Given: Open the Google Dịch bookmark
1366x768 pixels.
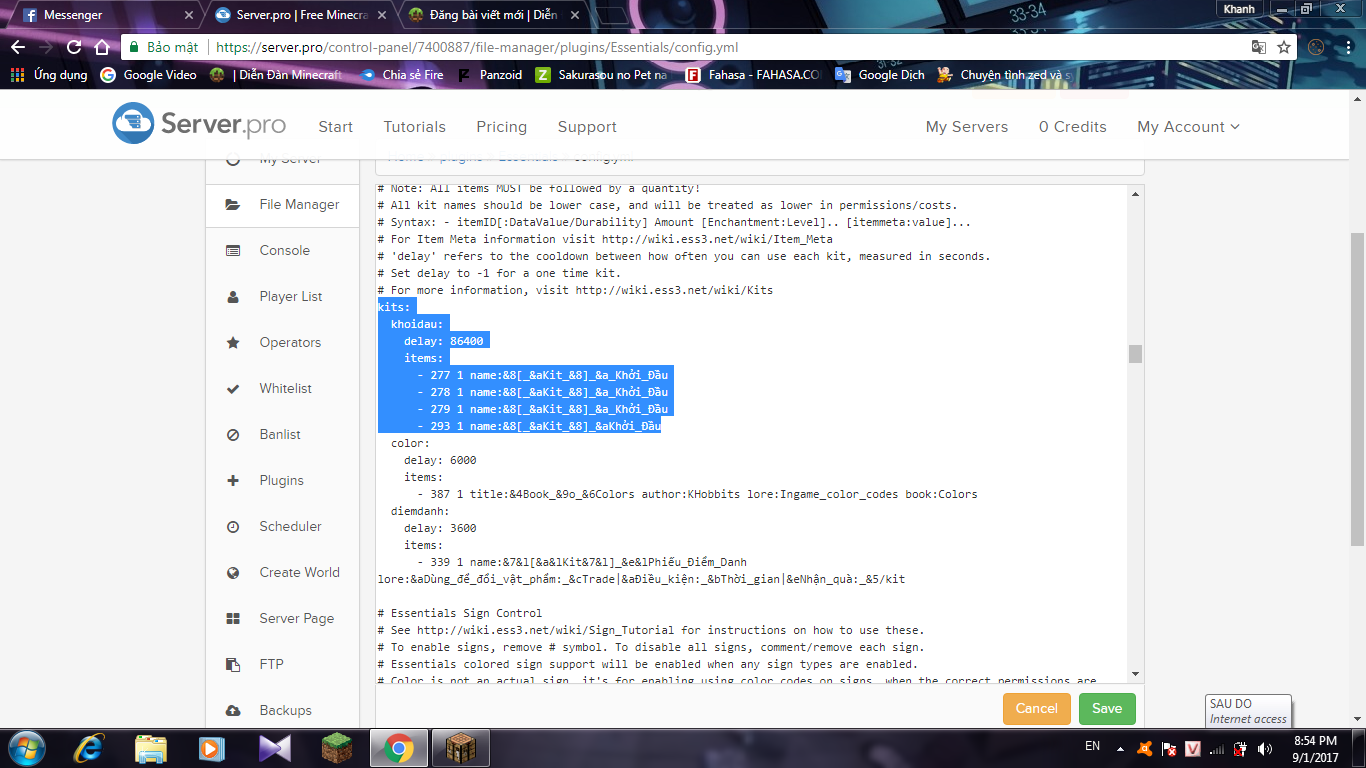Looking at the screenshot, I should point(880,75).
